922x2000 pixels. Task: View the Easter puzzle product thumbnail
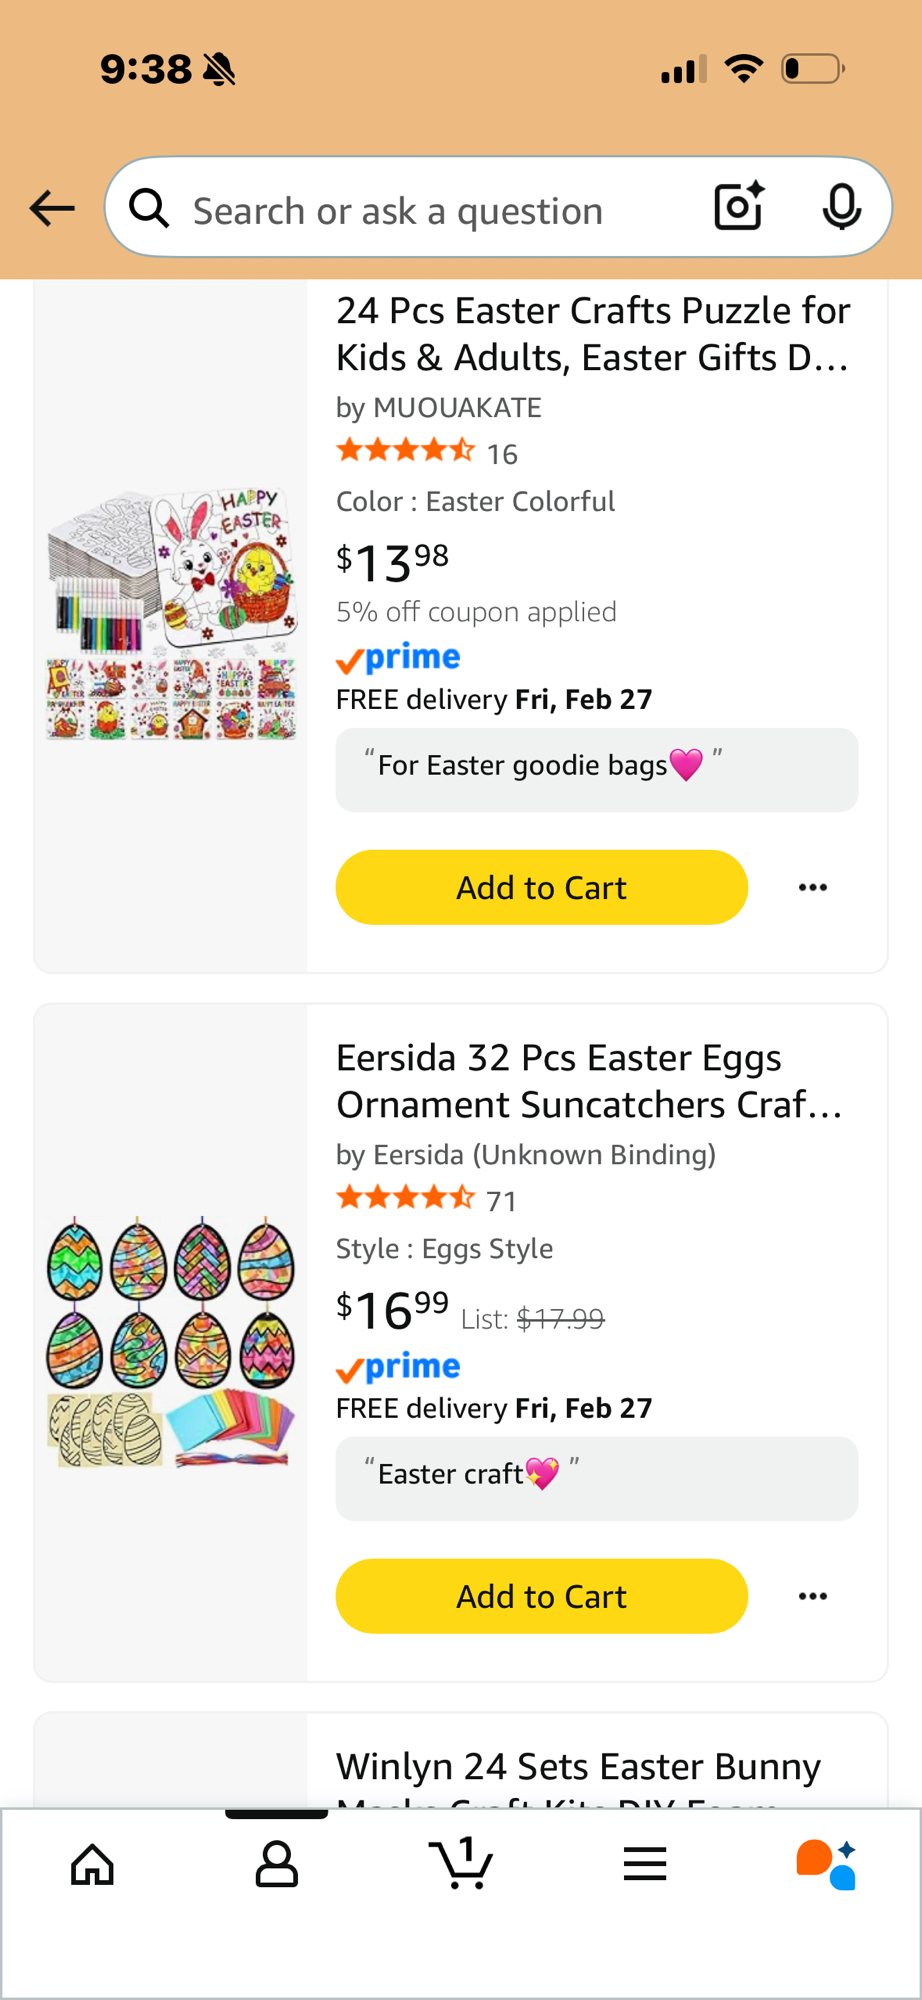pyautogui.click(x=171, y=614)
